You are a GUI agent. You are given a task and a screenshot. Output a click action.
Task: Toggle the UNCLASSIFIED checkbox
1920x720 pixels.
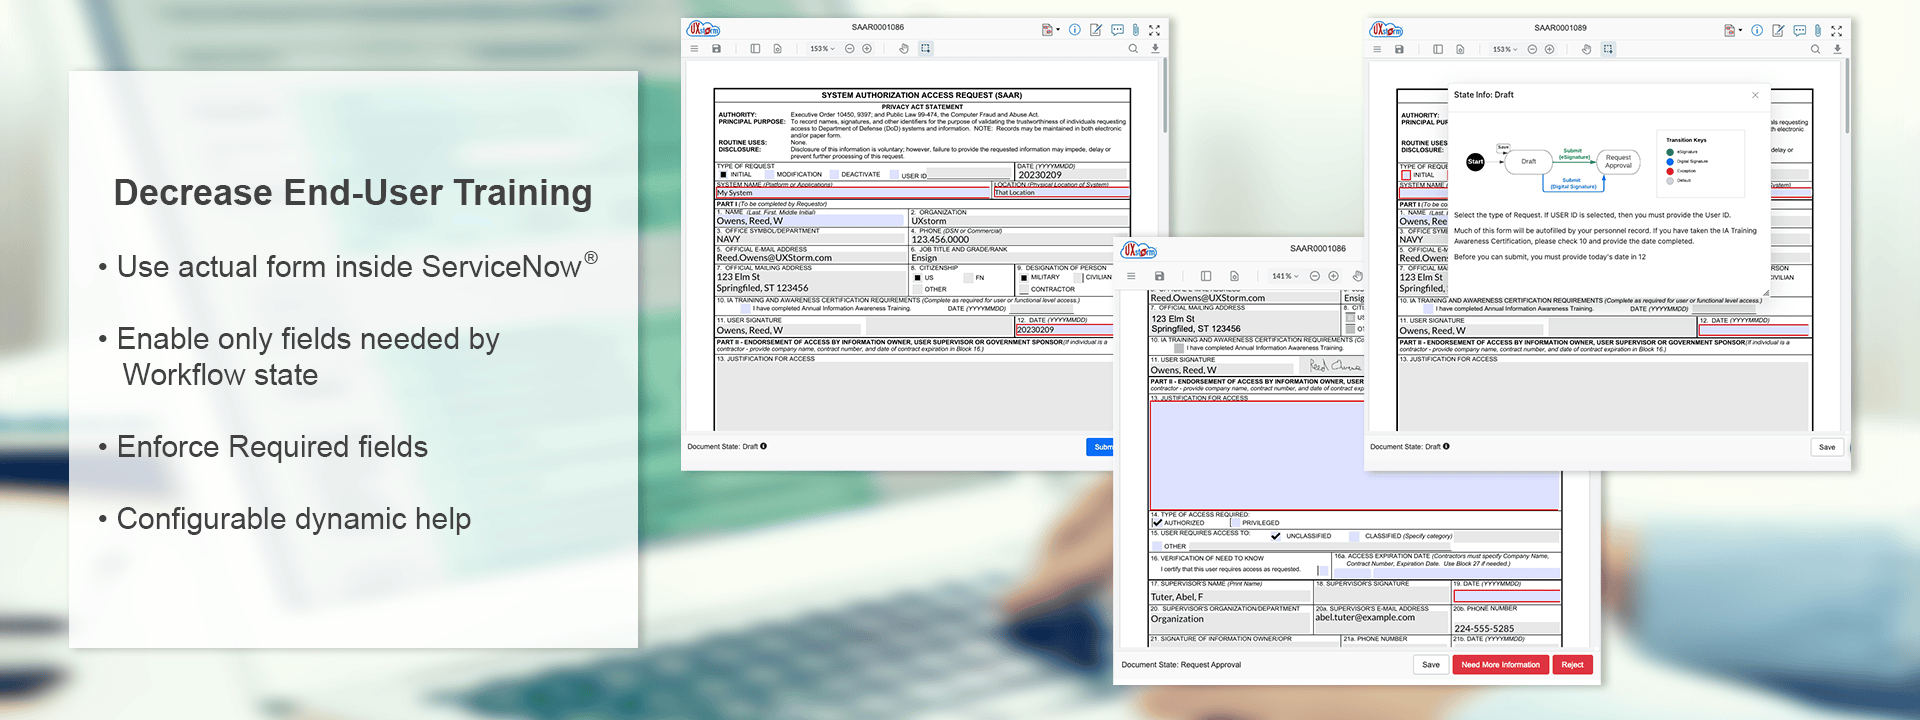(1276, 536)
